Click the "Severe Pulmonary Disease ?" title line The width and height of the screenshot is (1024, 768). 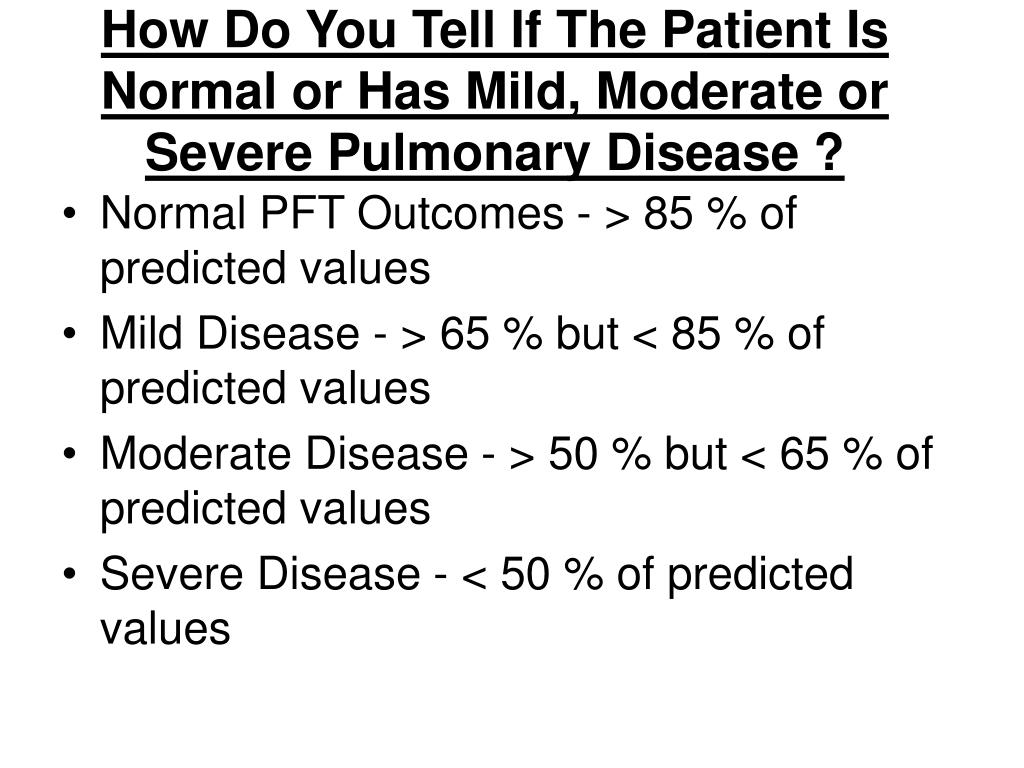tap(494, 153)
